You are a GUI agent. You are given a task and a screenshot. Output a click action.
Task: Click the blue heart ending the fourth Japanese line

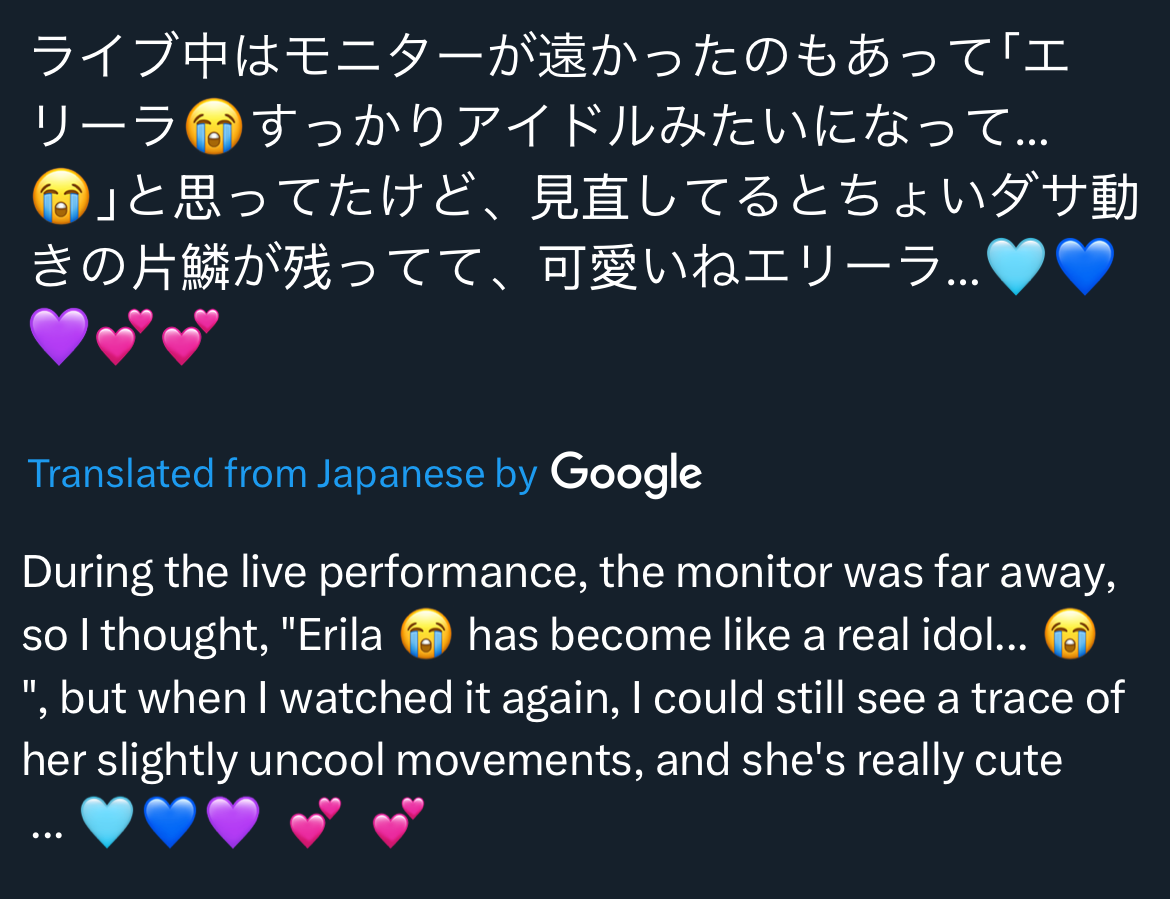click(1084, 267)
